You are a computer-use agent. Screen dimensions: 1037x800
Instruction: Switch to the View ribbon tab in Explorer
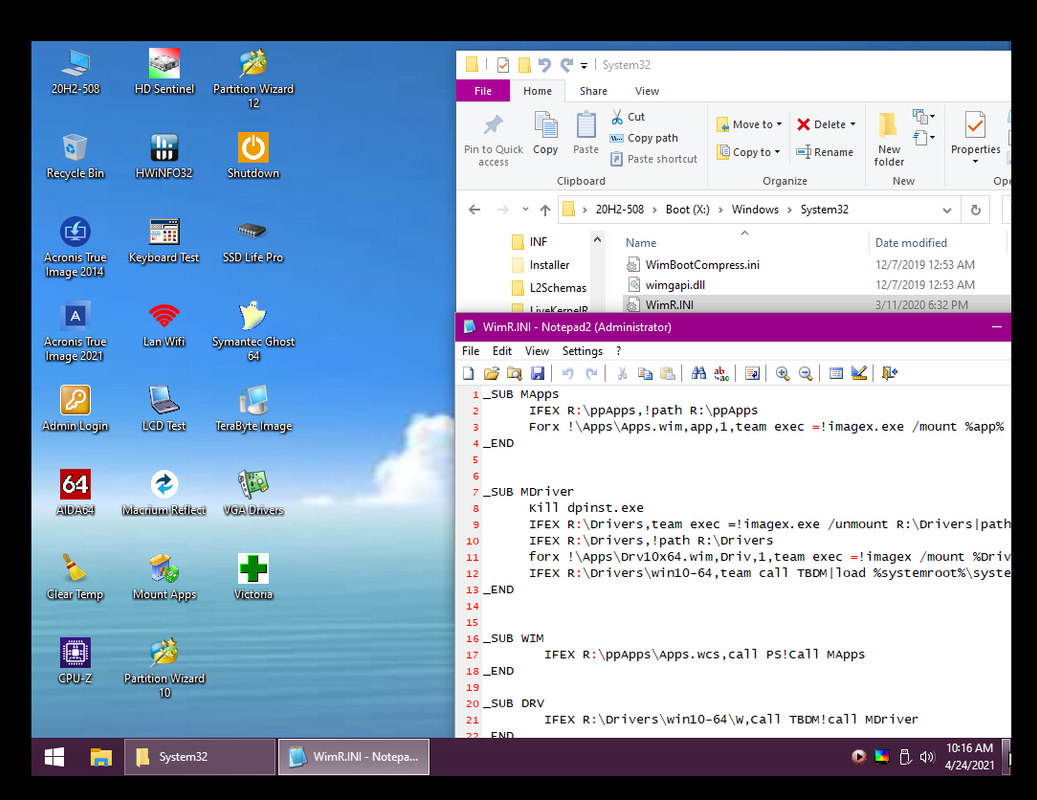coord(647,91)
